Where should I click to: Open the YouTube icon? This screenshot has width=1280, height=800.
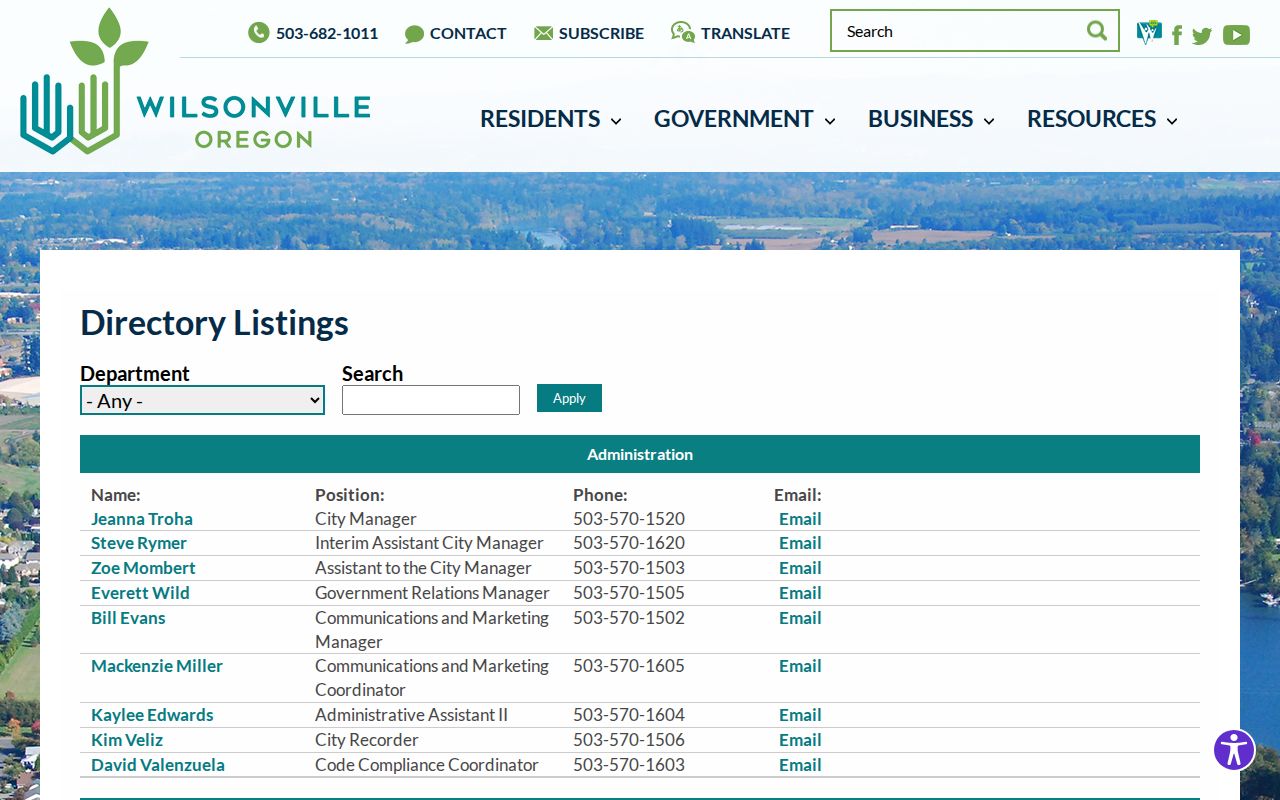point(1236,35)
